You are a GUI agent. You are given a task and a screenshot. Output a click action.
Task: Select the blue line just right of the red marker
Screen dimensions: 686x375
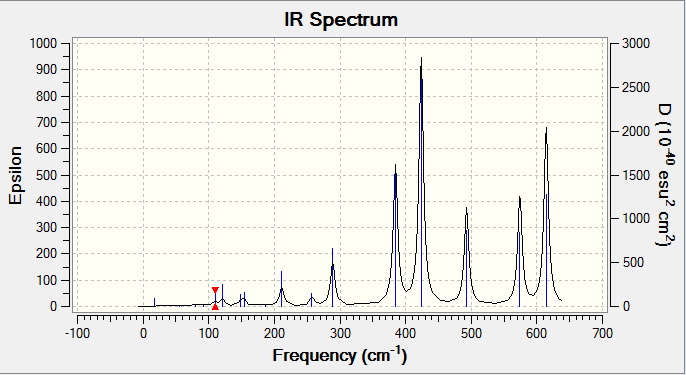[x=222, y=295]
